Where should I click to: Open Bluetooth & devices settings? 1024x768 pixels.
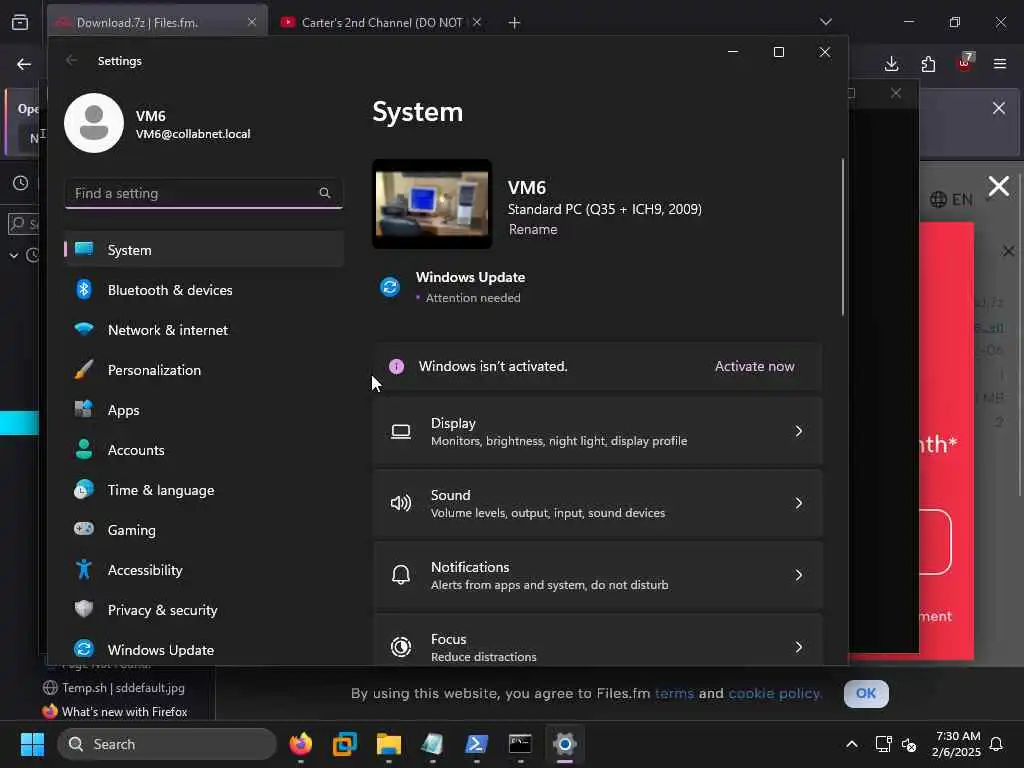[x=204, y=290]
